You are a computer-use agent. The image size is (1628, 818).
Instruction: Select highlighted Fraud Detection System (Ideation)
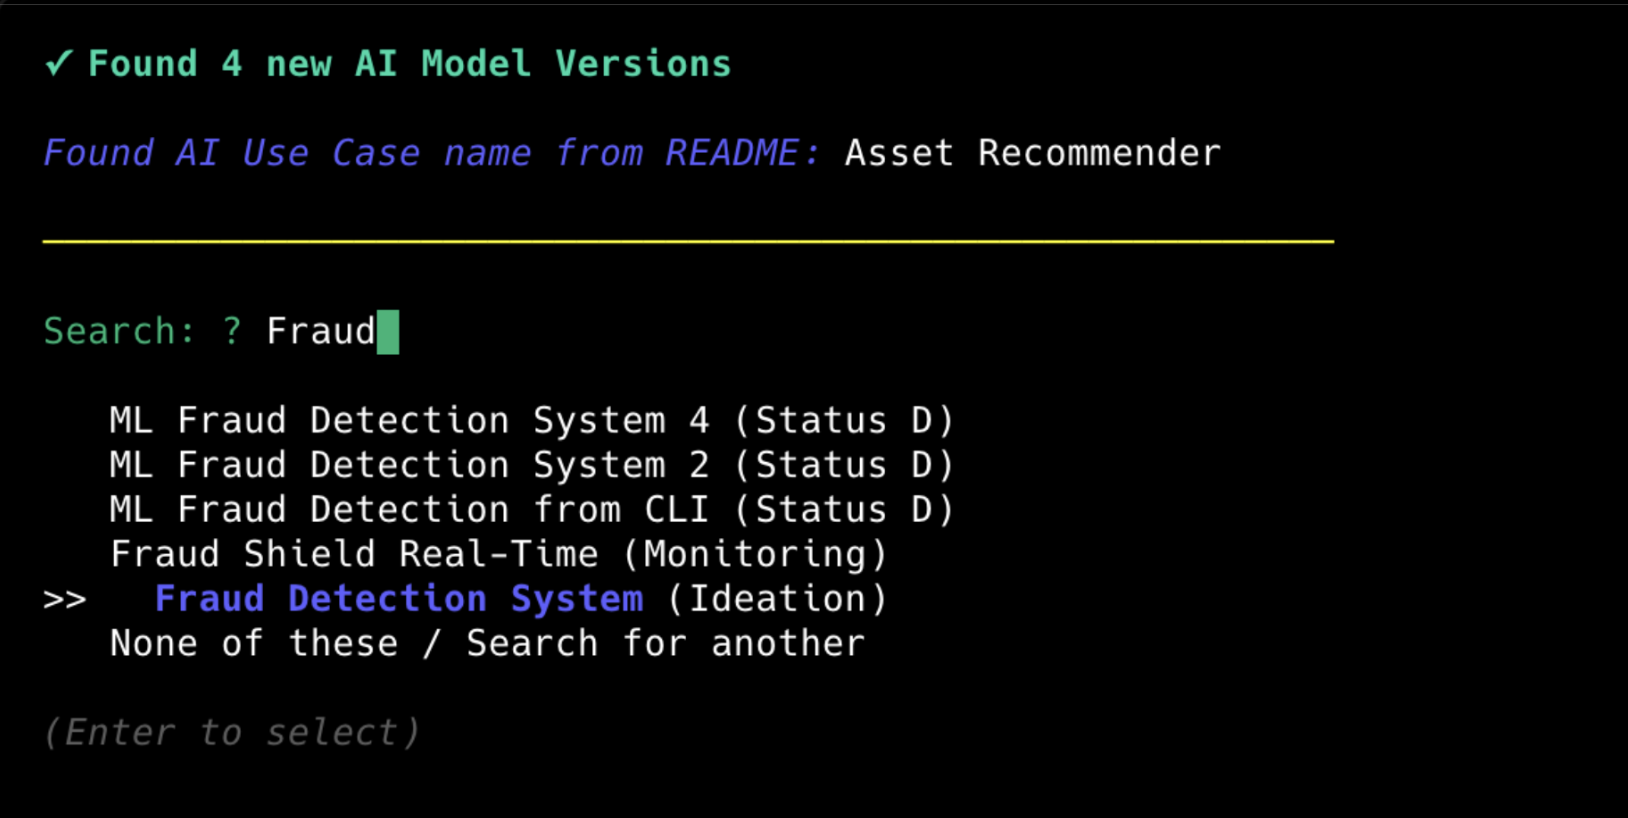point(399,599)
